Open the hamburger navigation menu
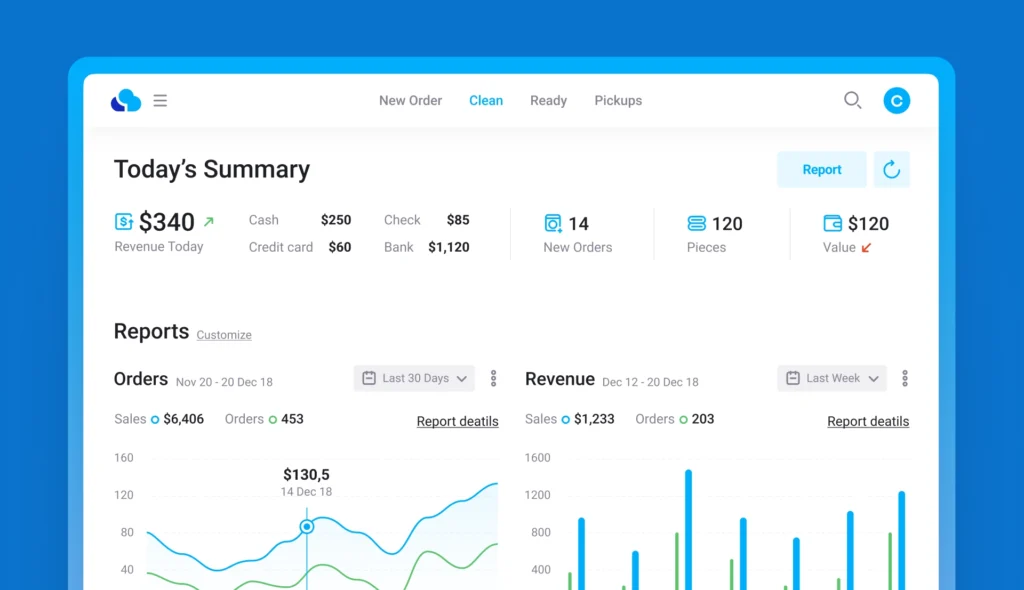 coord(161,100)
